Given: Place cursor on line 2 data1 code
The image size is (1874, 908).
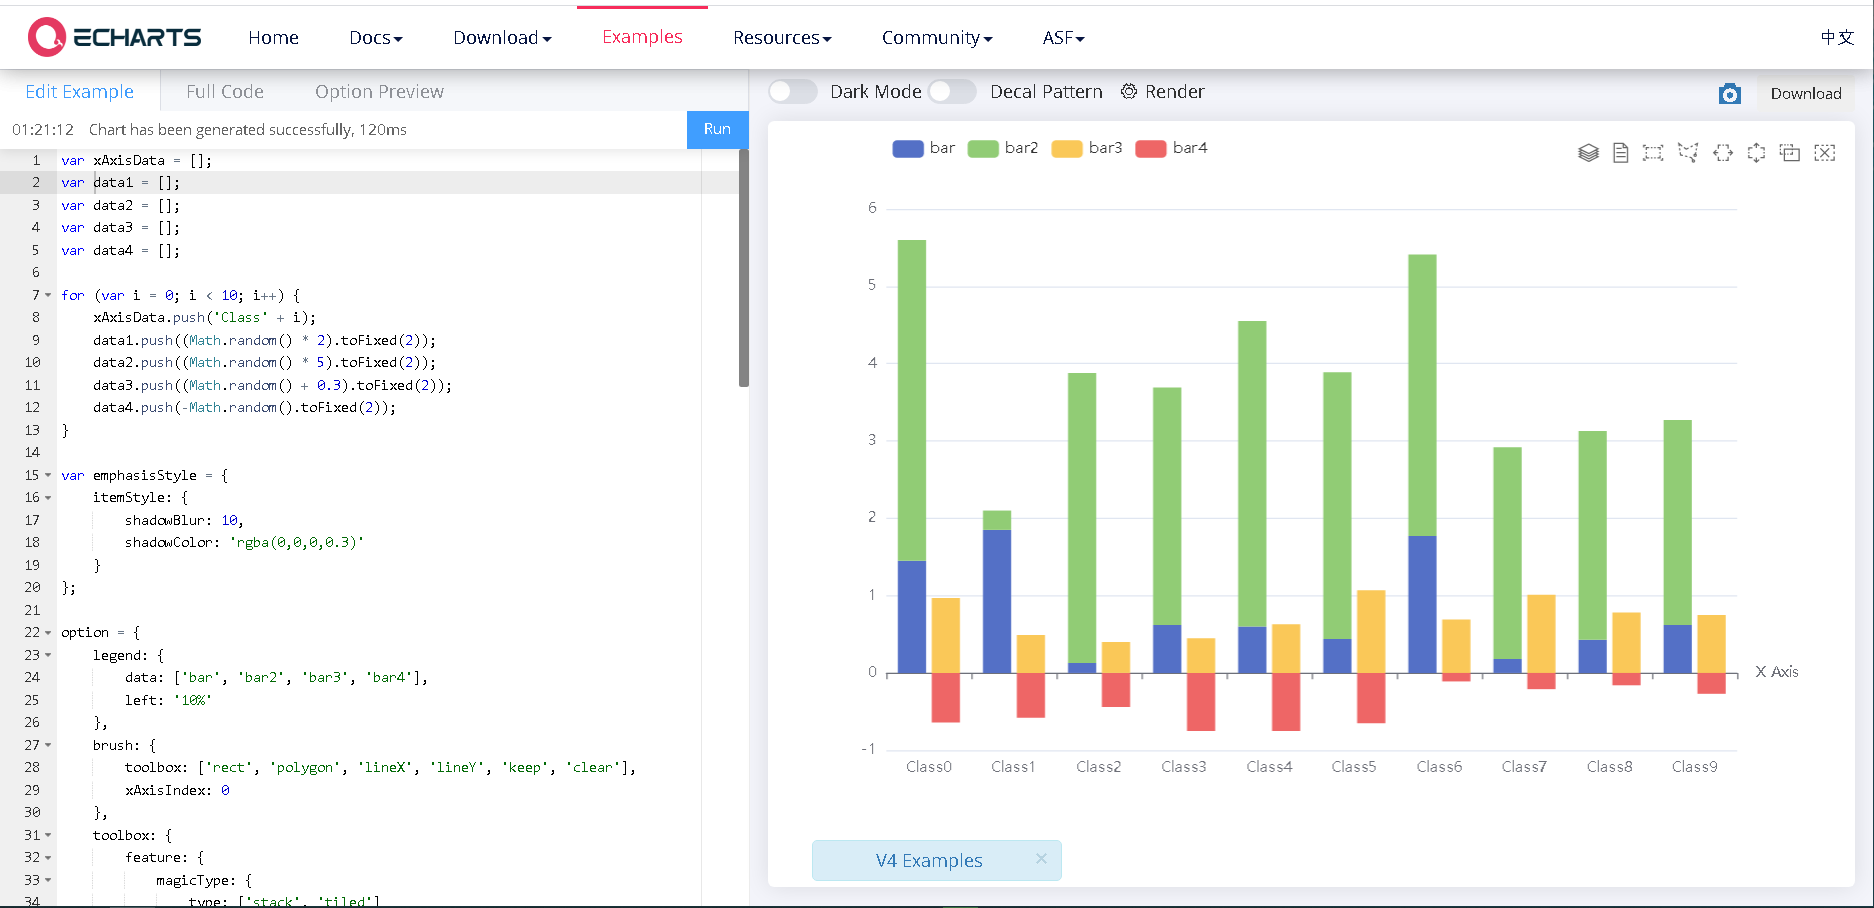Looking at the screenshot, I should click(113, 183).
